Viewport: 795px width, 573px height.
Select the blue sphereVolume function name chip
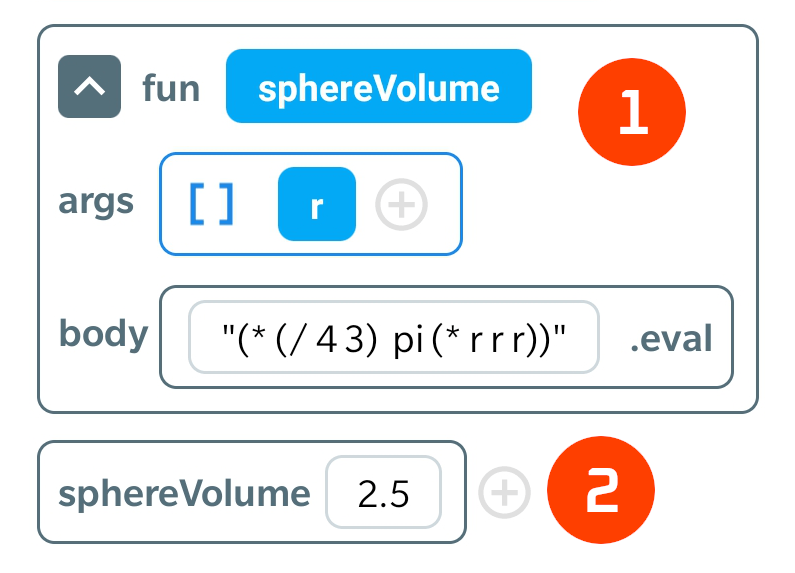tap(378, 87)
